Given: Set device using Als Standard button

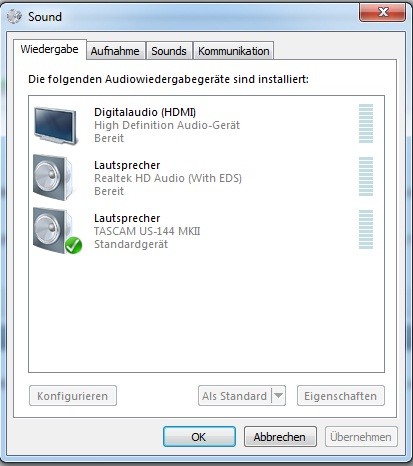Looking at the screenshot, I should point(235,396).
